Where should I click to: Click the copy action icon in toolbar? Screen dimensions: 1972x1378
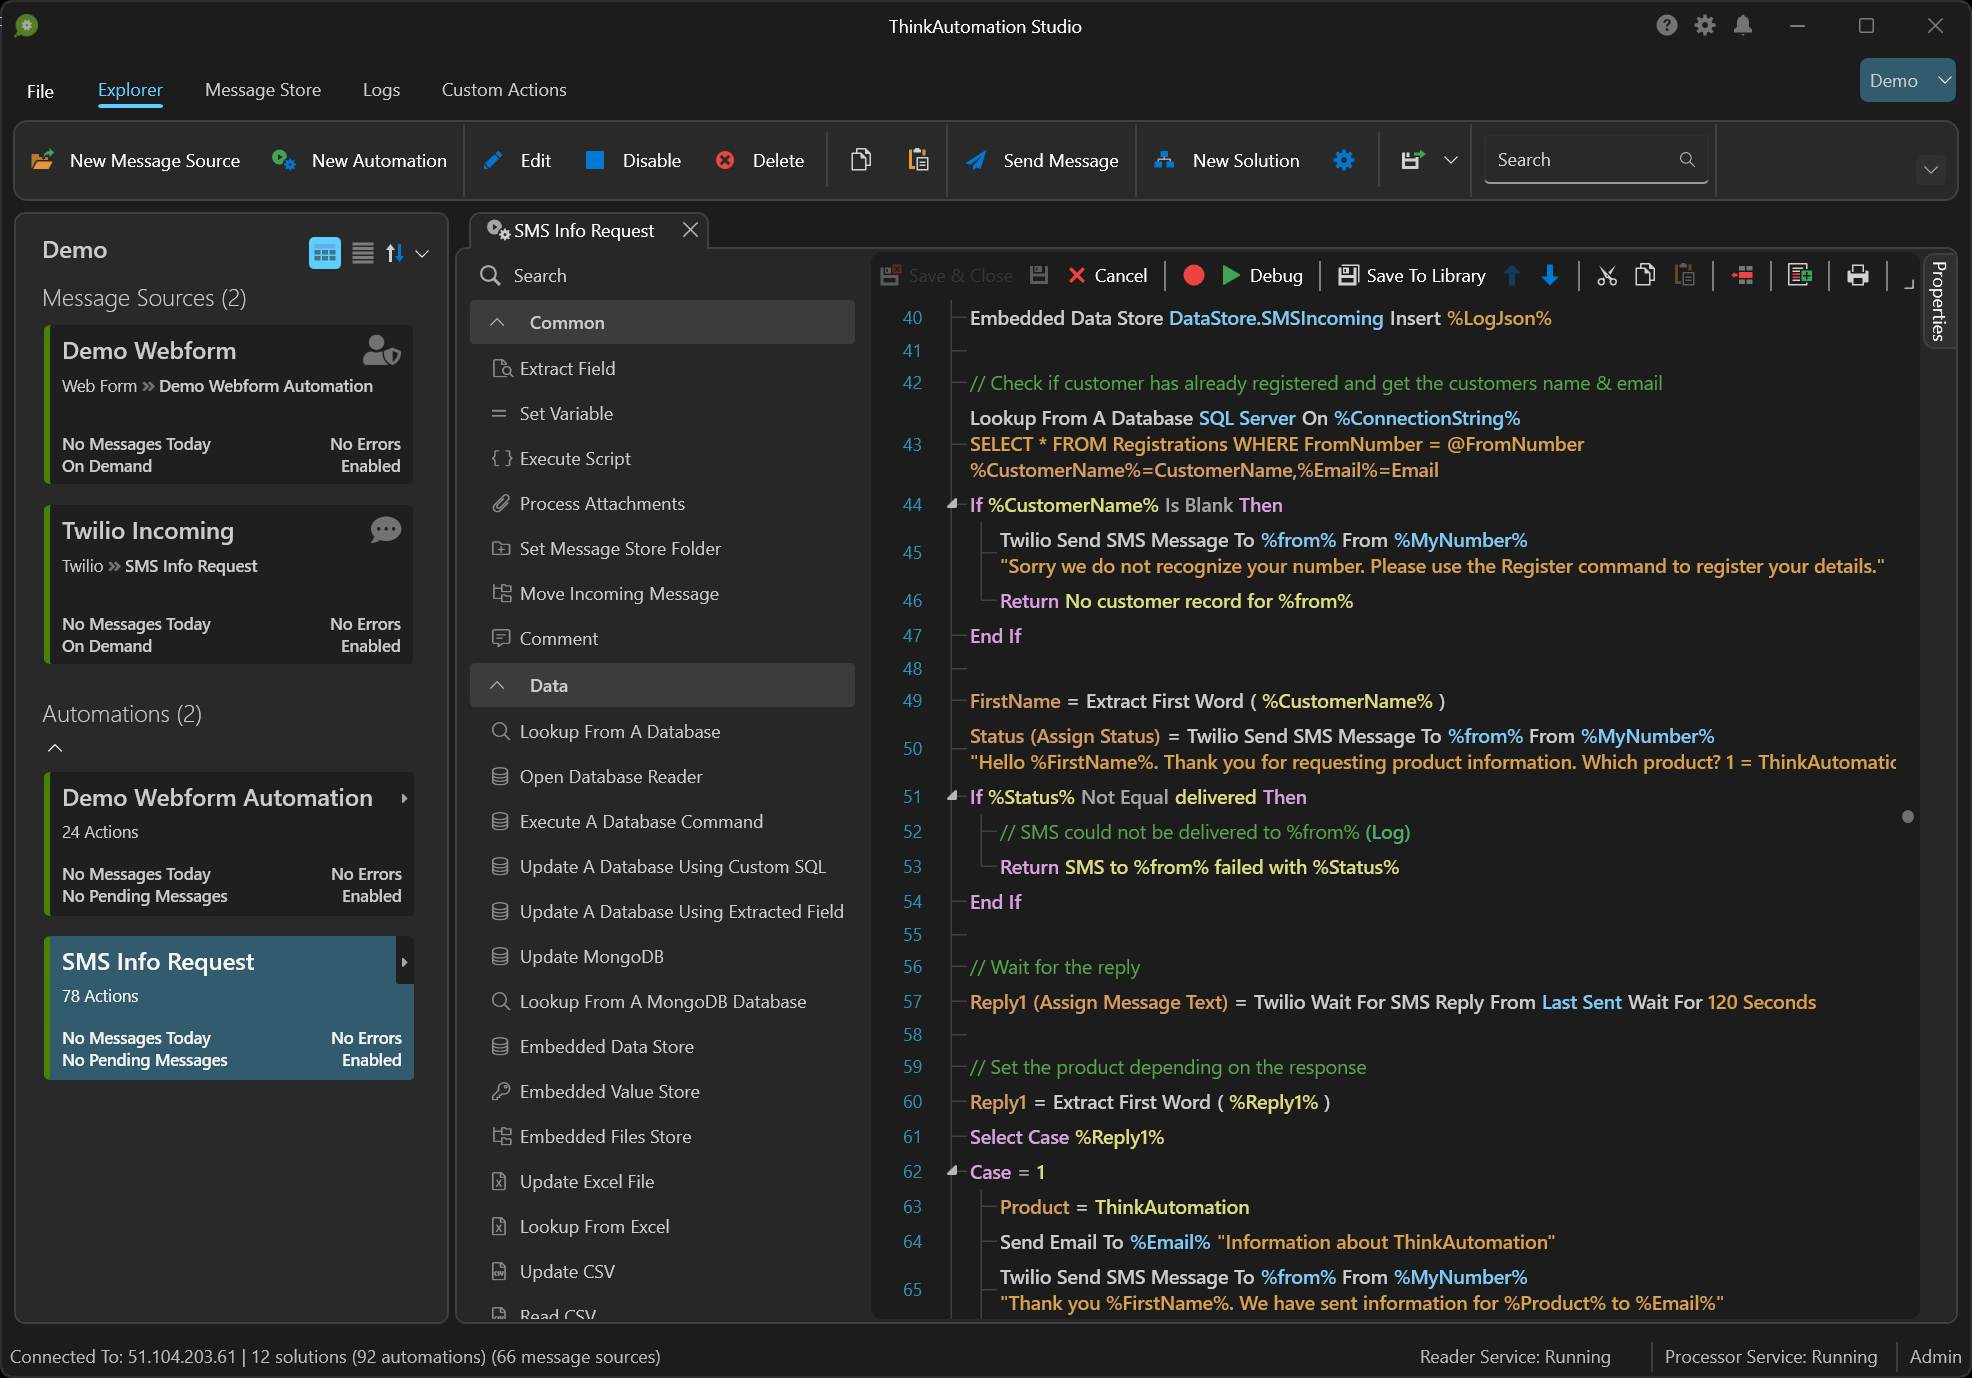click(x=860, y=160)
